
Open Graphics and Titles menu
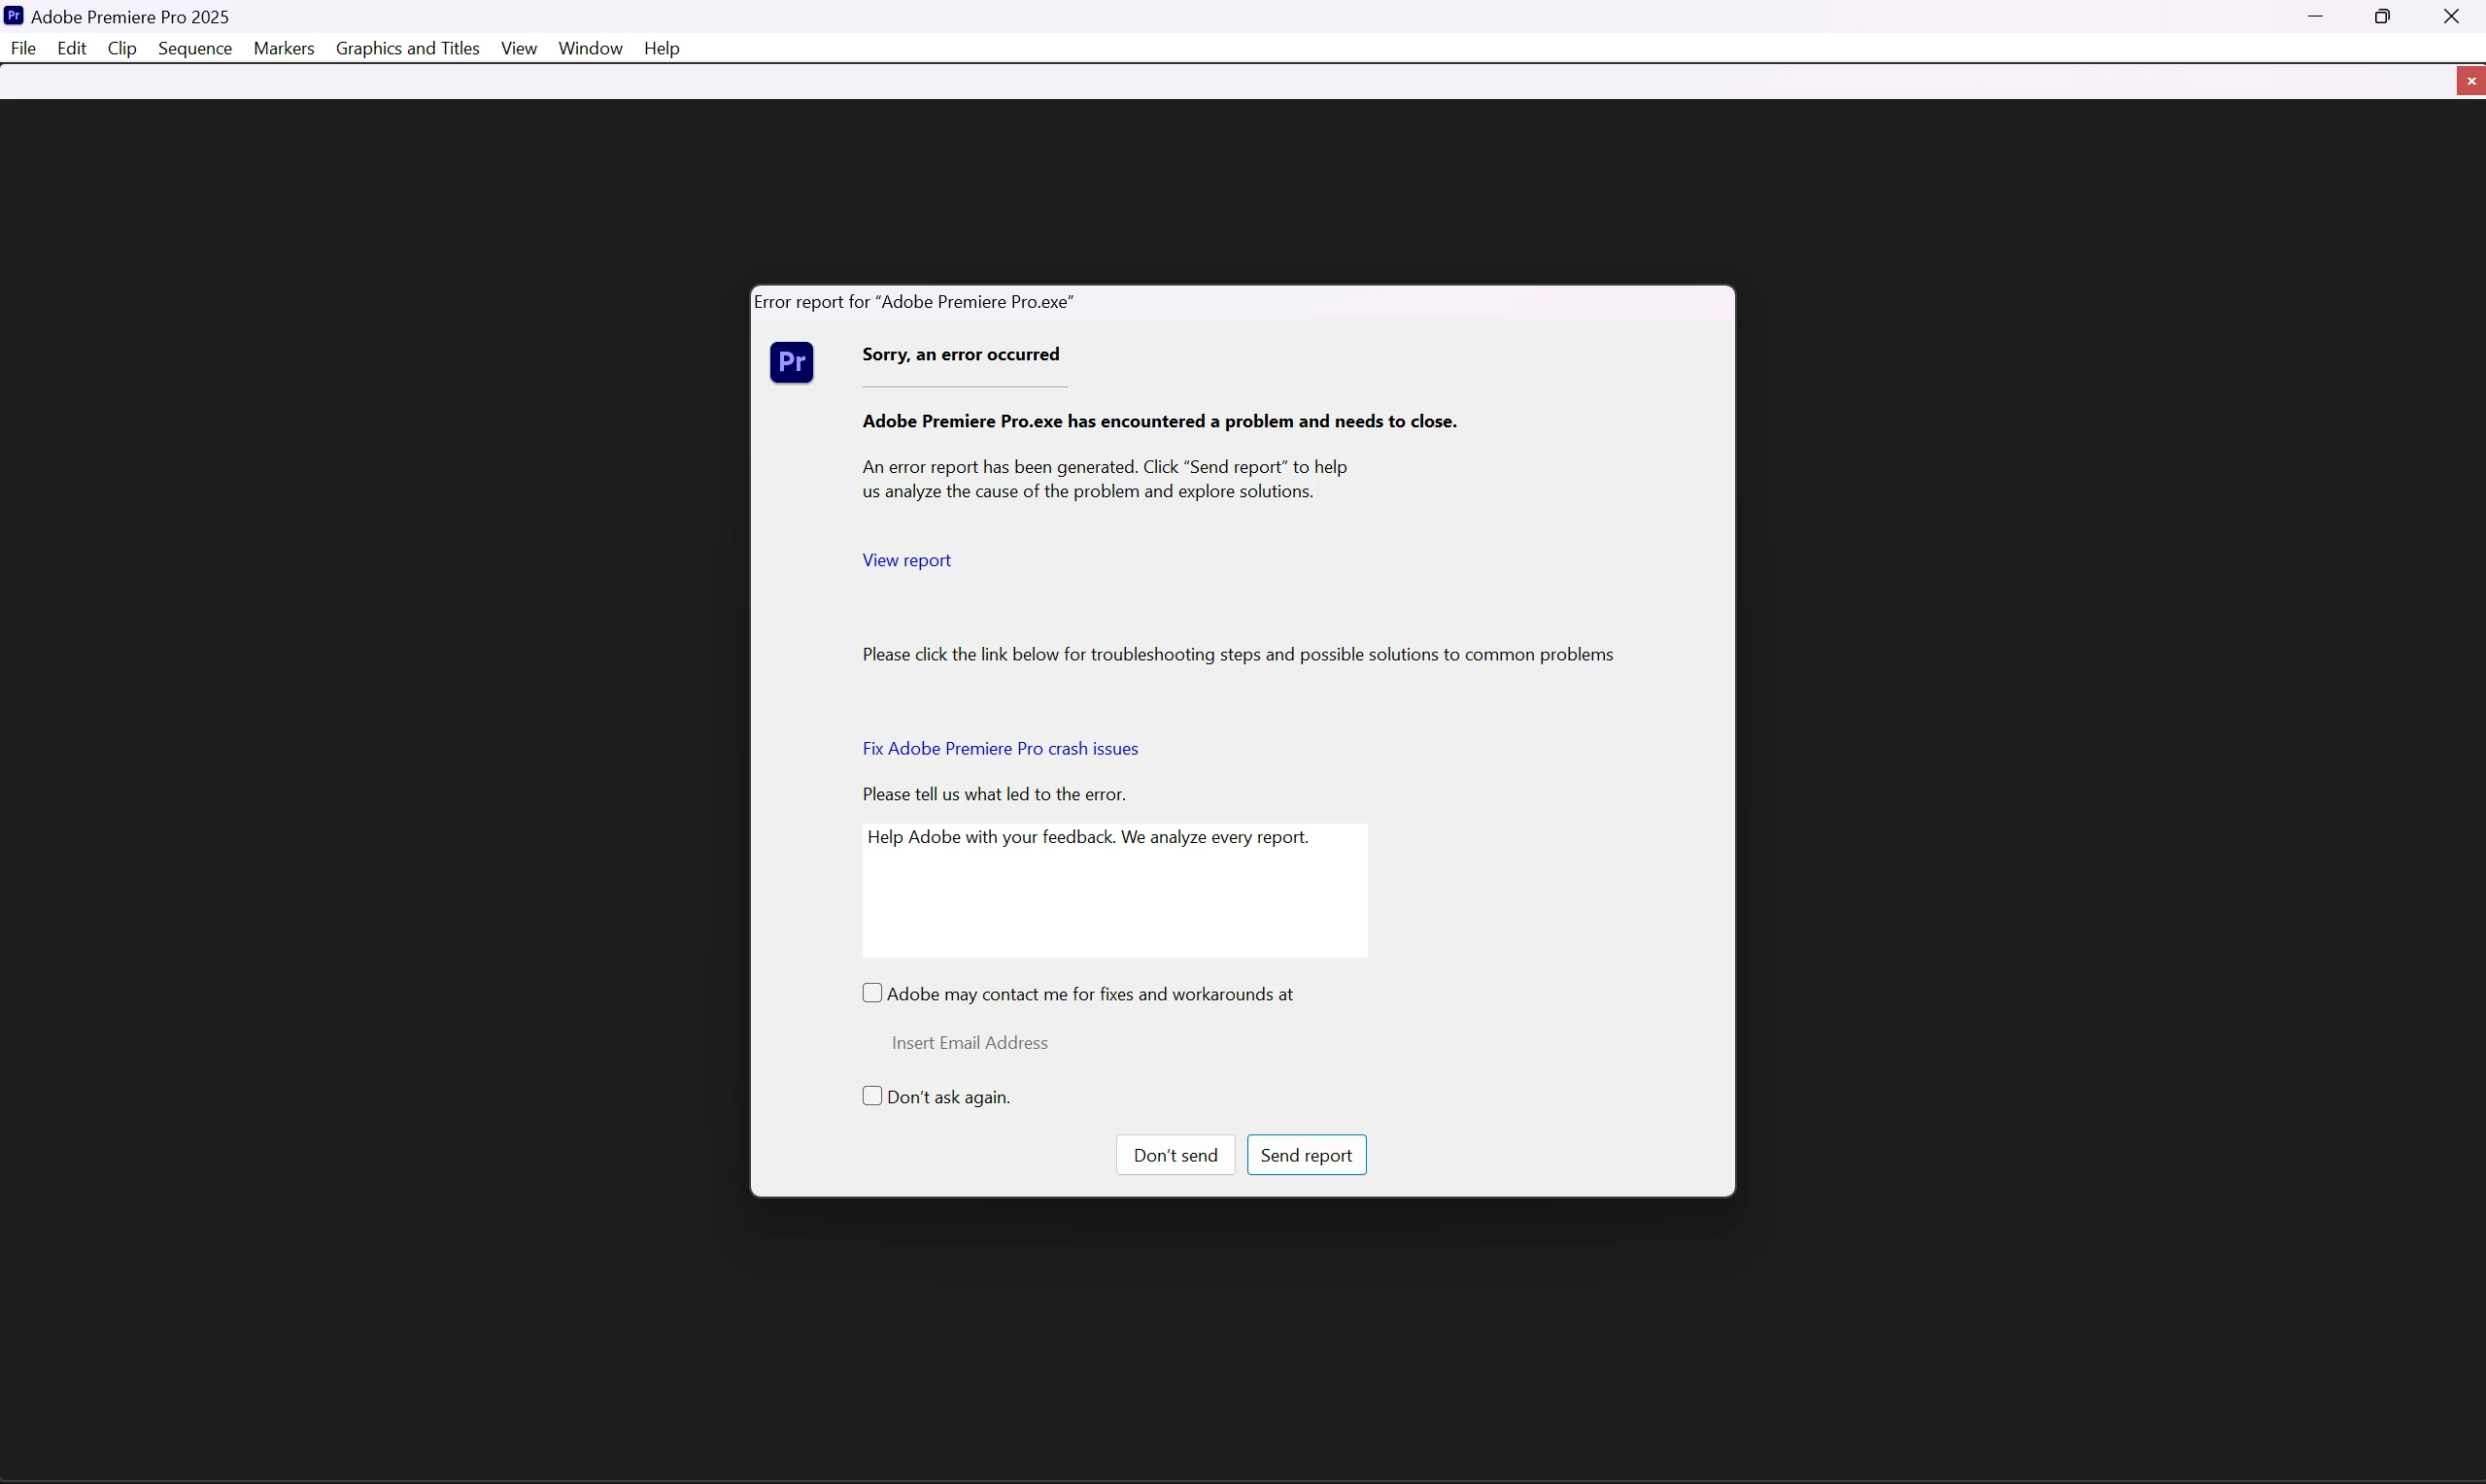coord(407,48)
